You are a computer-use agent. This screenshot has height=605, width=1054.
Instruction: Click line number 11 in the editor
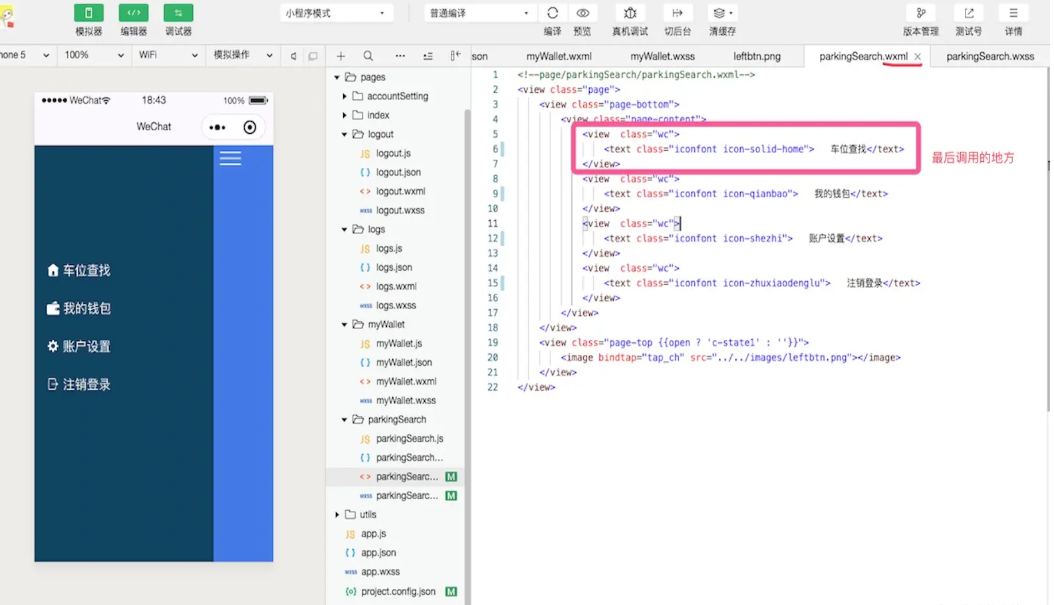[493, 223]
